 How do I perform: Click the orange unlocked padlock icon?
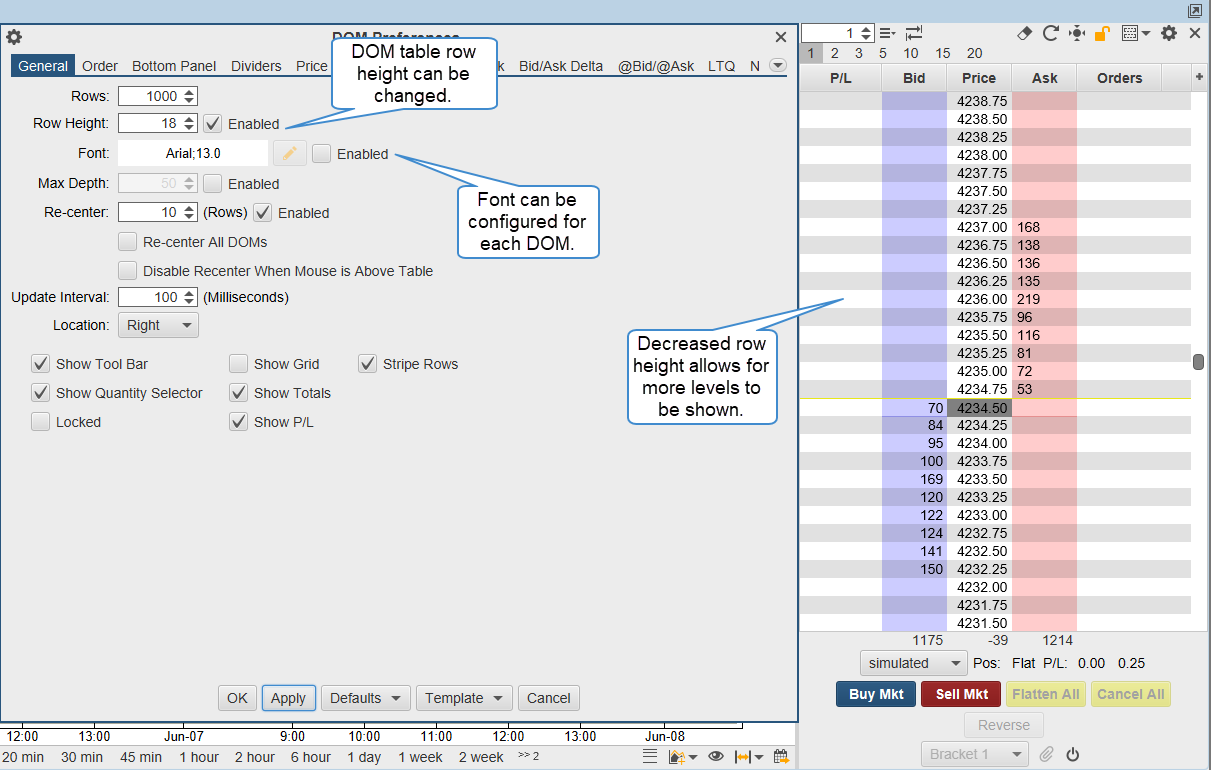point(1102,33)
